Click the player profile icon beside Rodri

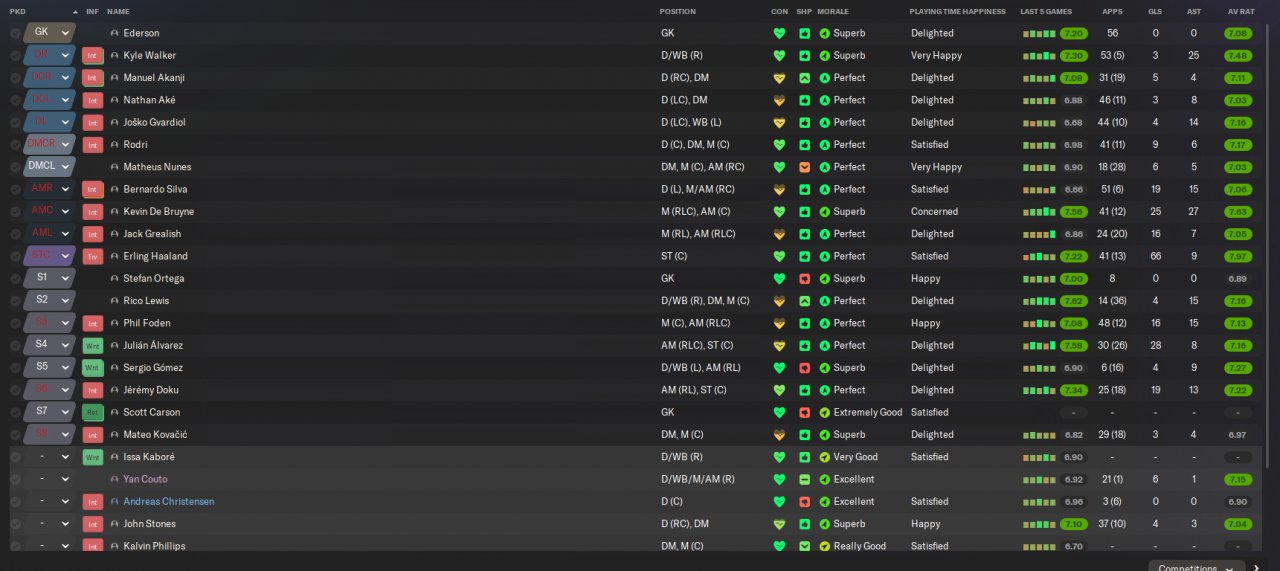(x=115, y=145)
